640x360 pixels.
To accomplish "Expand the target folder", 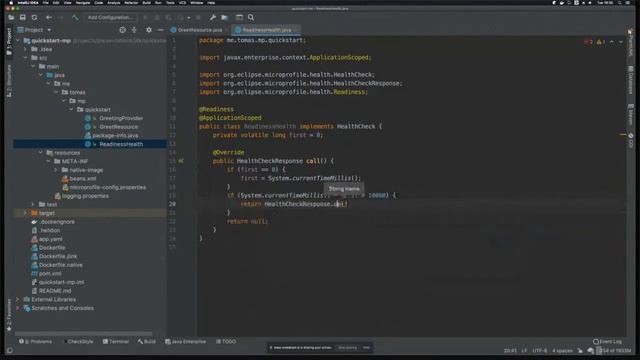I will (x=25, y=213).
